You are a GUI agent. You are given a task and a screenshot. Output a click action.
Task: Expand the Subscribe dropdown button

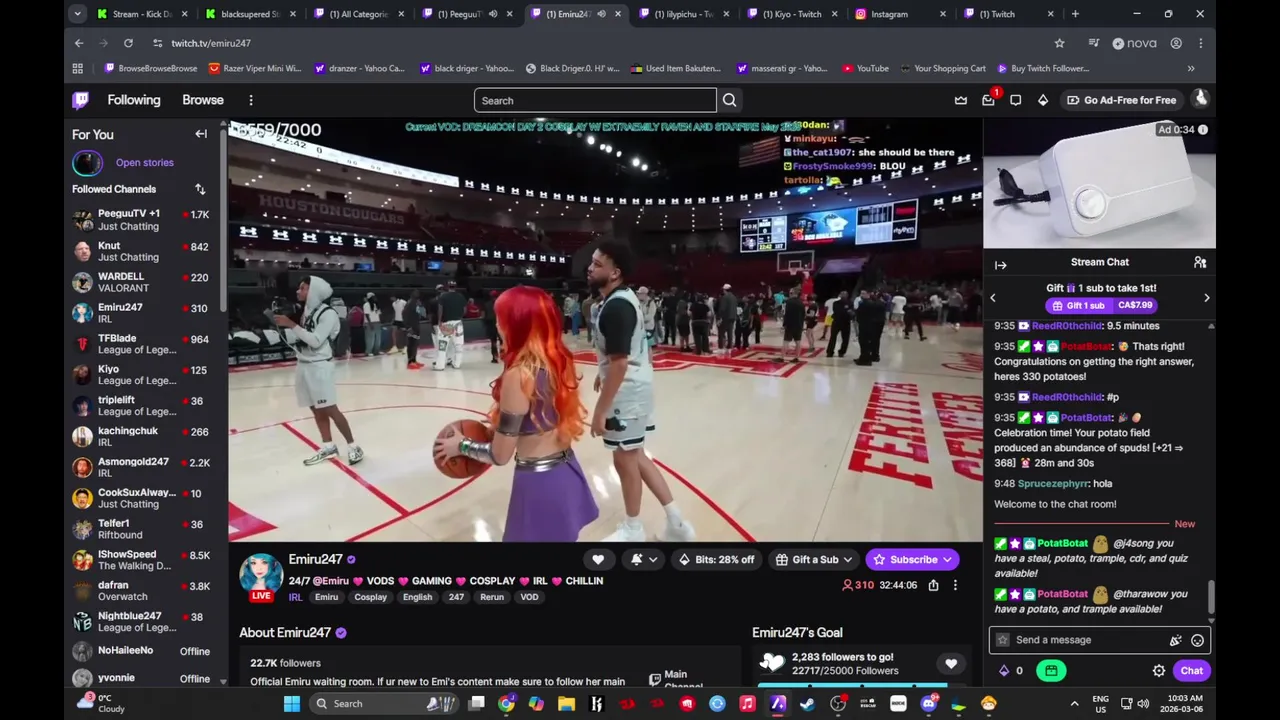948,560
